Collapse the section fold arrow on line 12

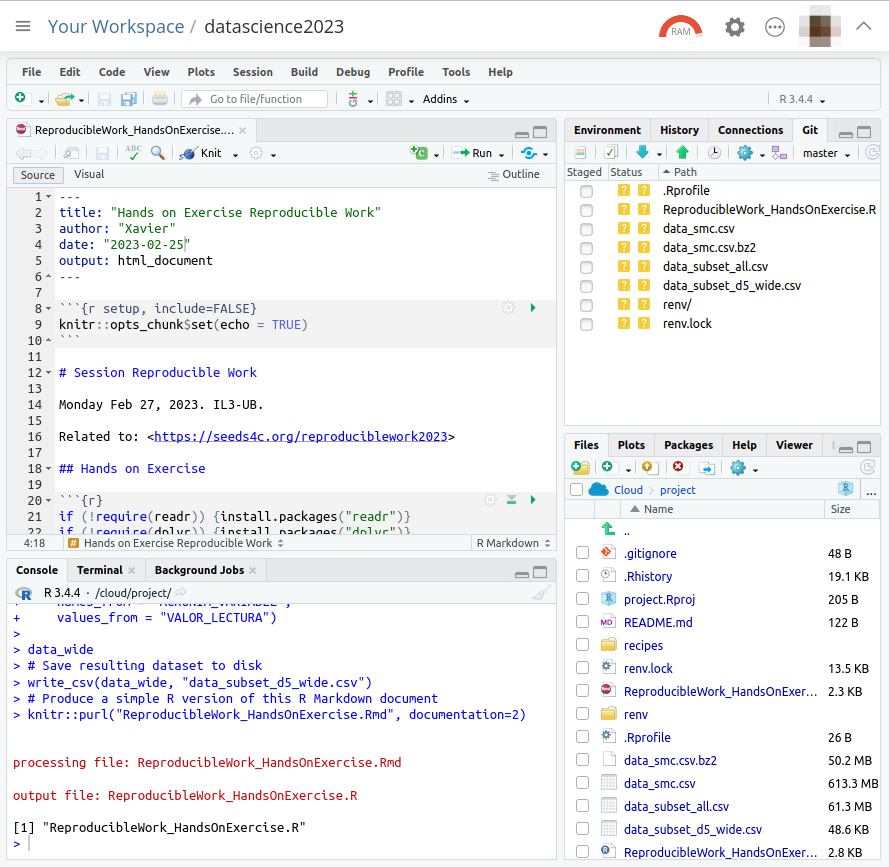pos(48,373)
